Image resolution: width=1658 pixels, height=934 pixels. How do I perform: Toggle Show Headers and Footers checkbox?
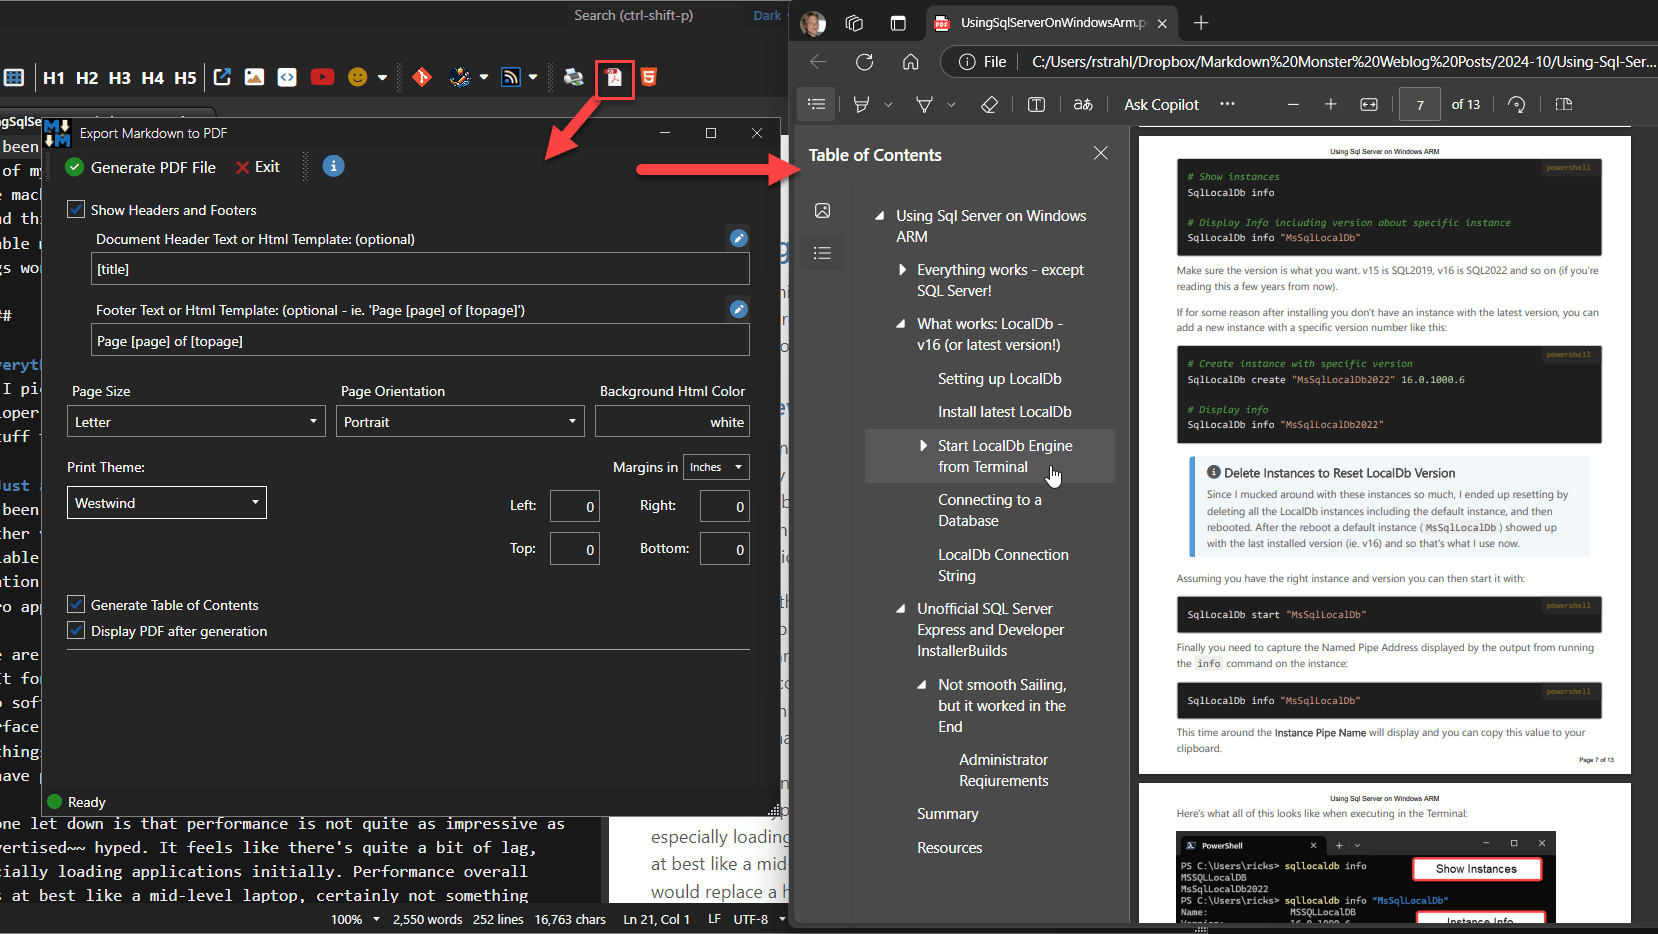coord(76,210)
